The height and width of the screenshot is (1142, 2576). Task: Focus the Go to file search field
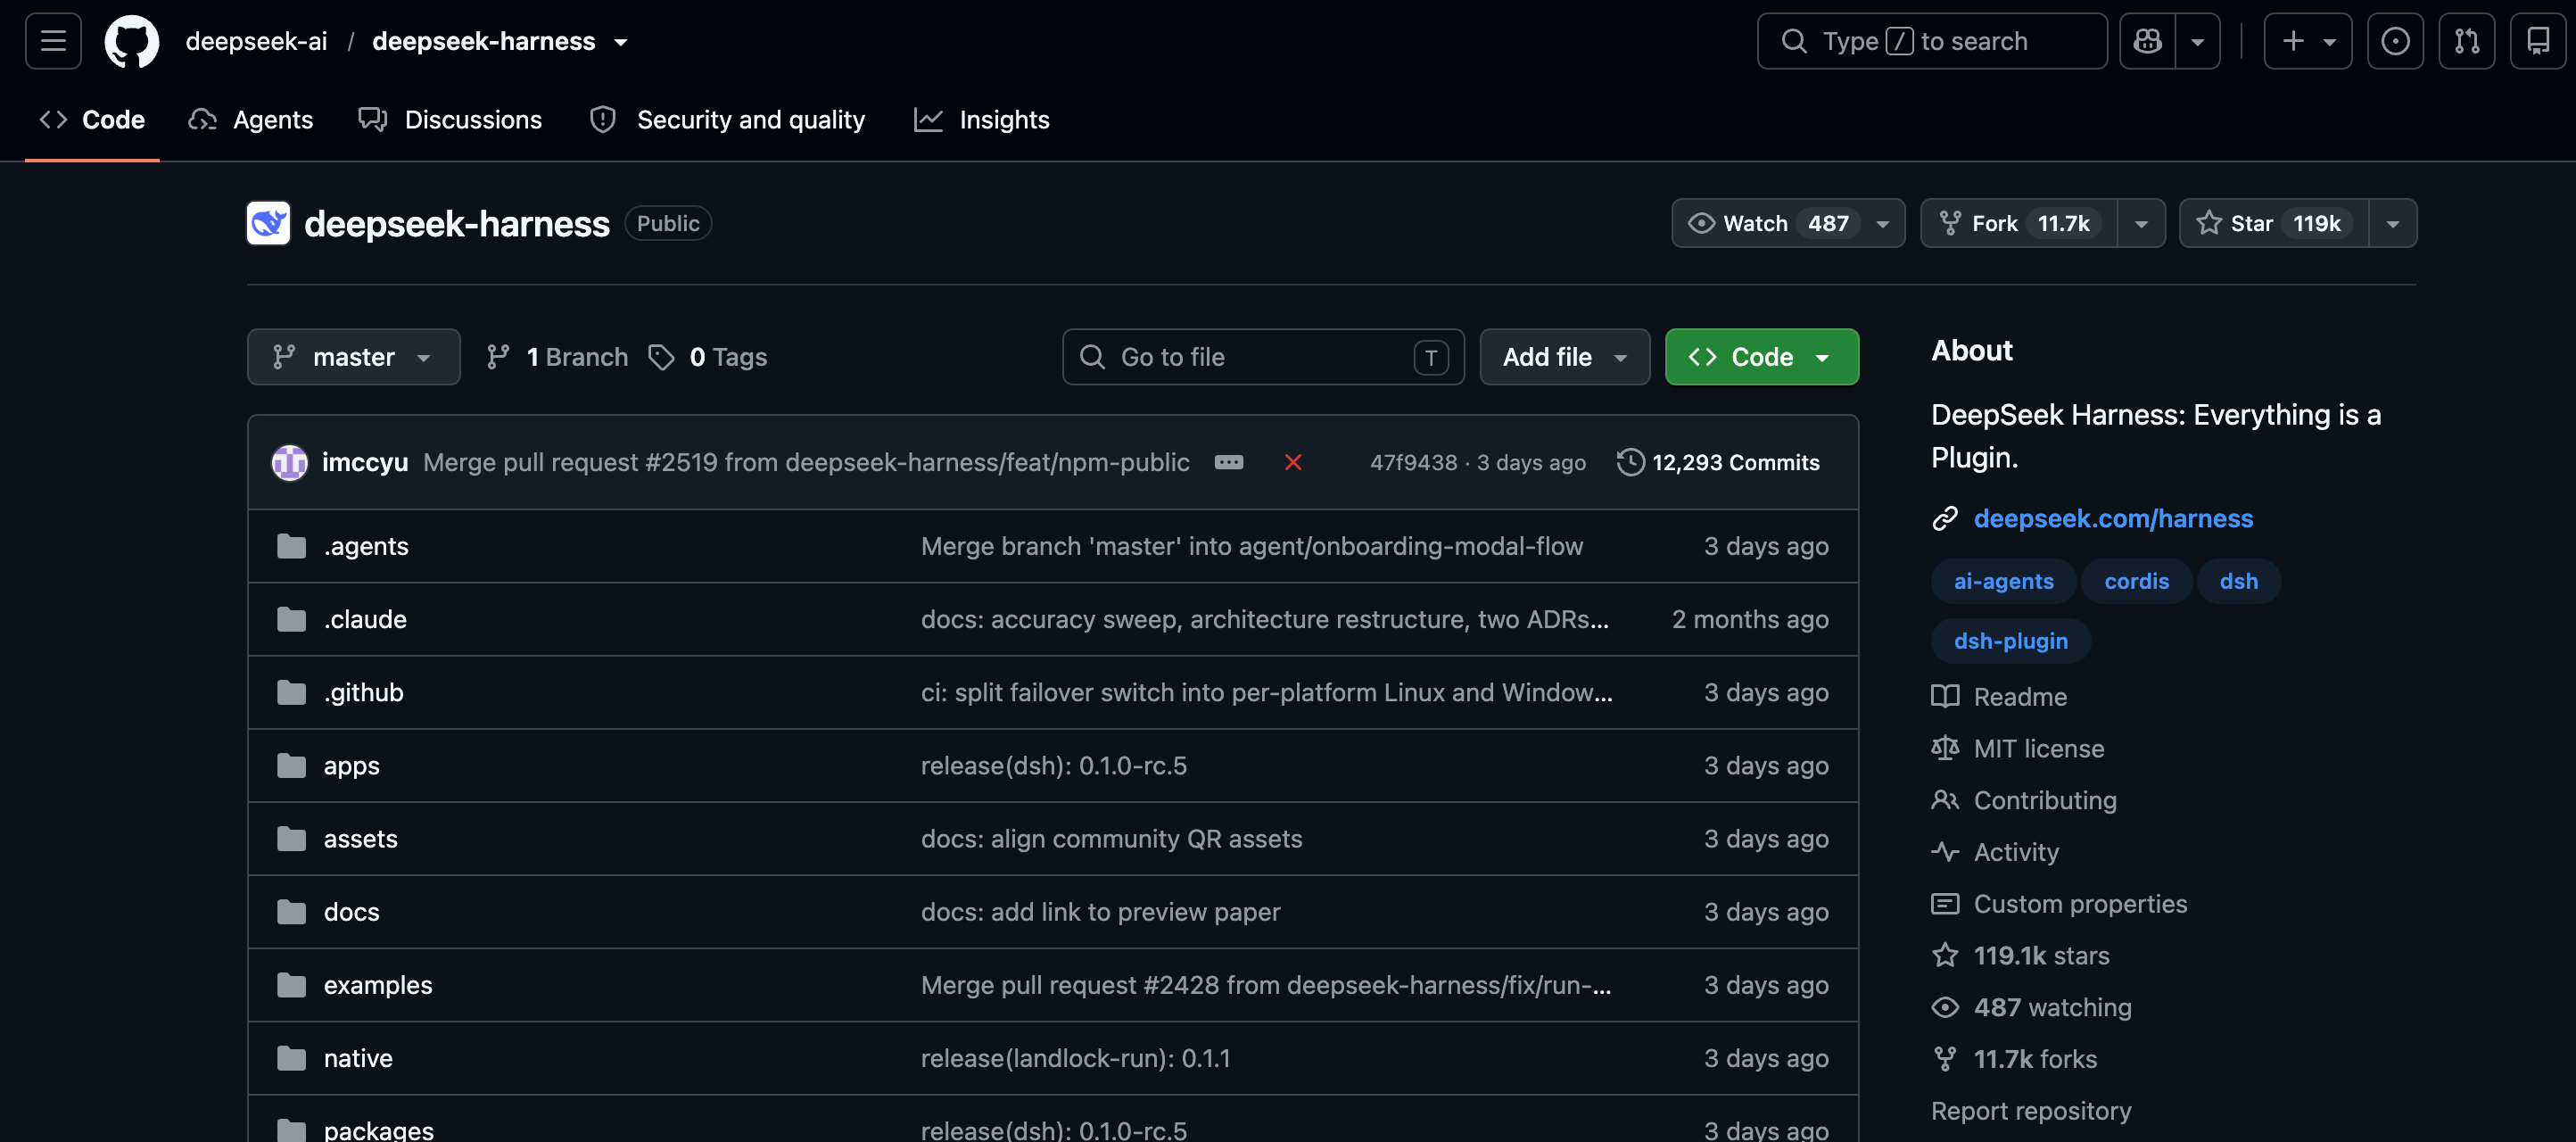point(1263,357)
